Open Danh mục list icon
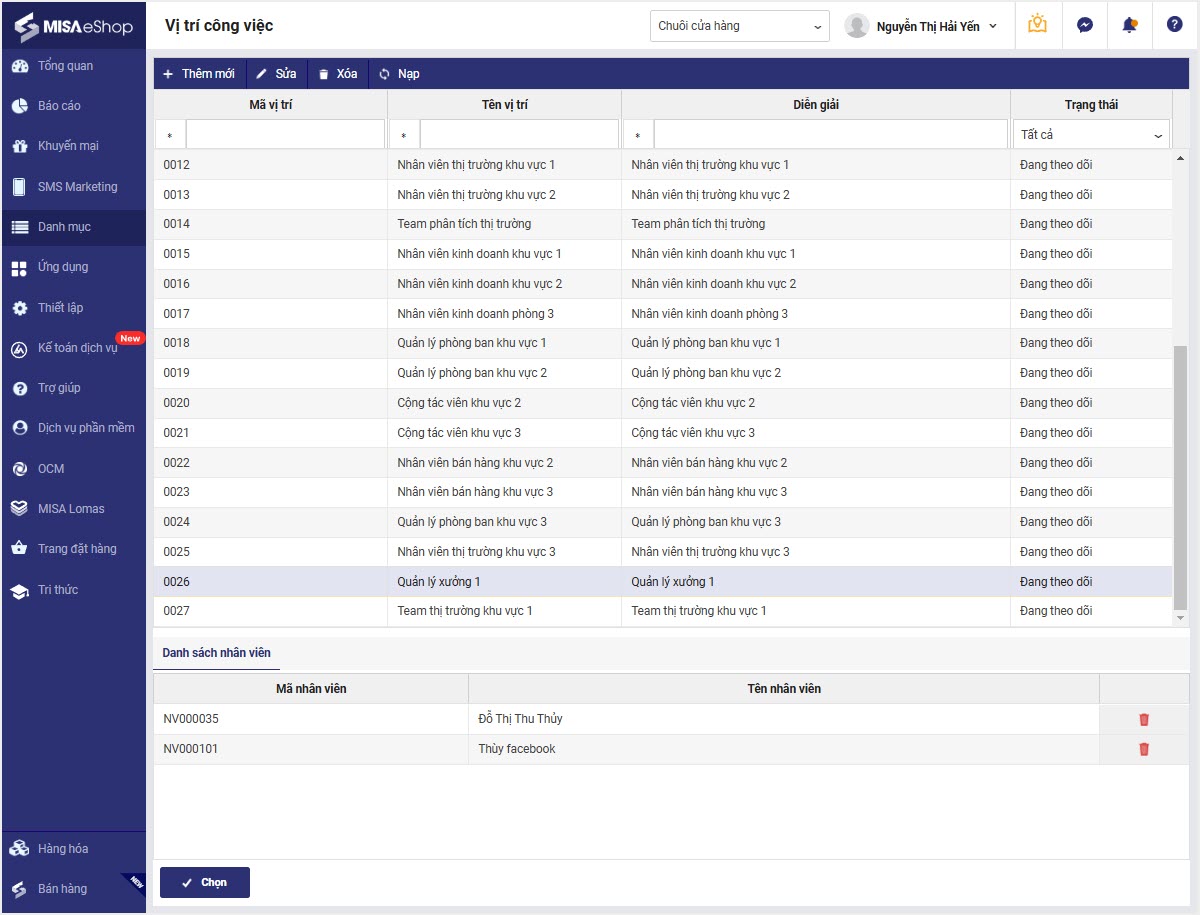Screen dimensions: 1200x915 click(19, 227)
